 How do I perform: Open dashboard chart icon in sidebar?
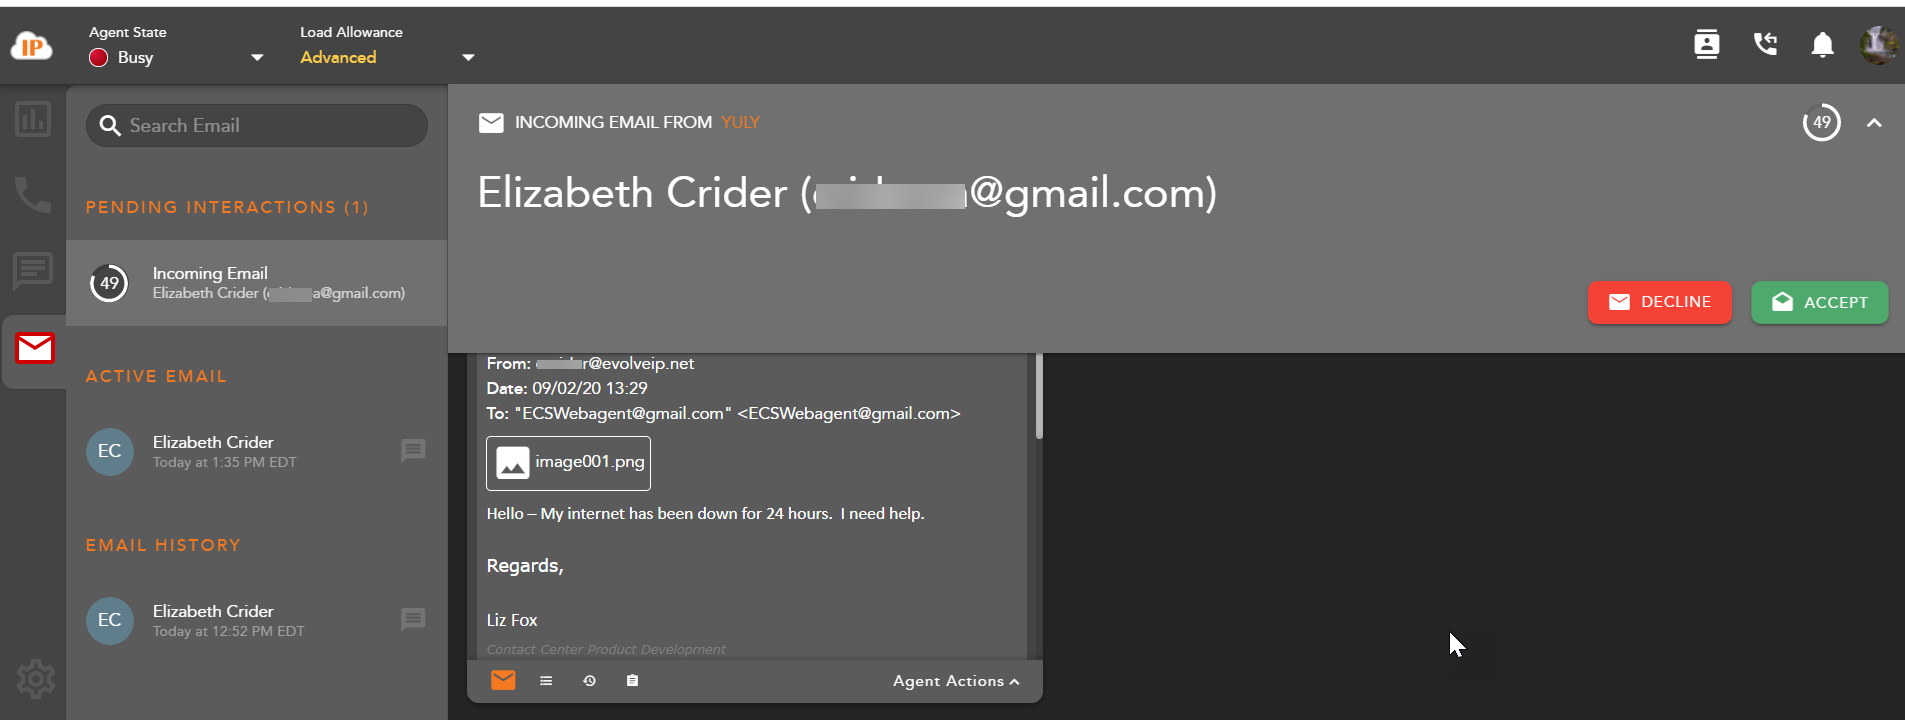pos(33,120)
